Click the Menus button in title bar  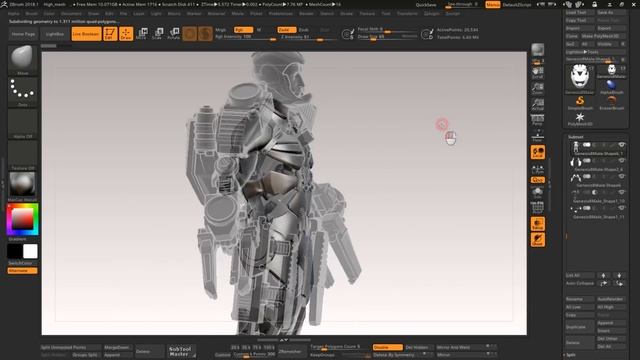[x=493, y=4]
